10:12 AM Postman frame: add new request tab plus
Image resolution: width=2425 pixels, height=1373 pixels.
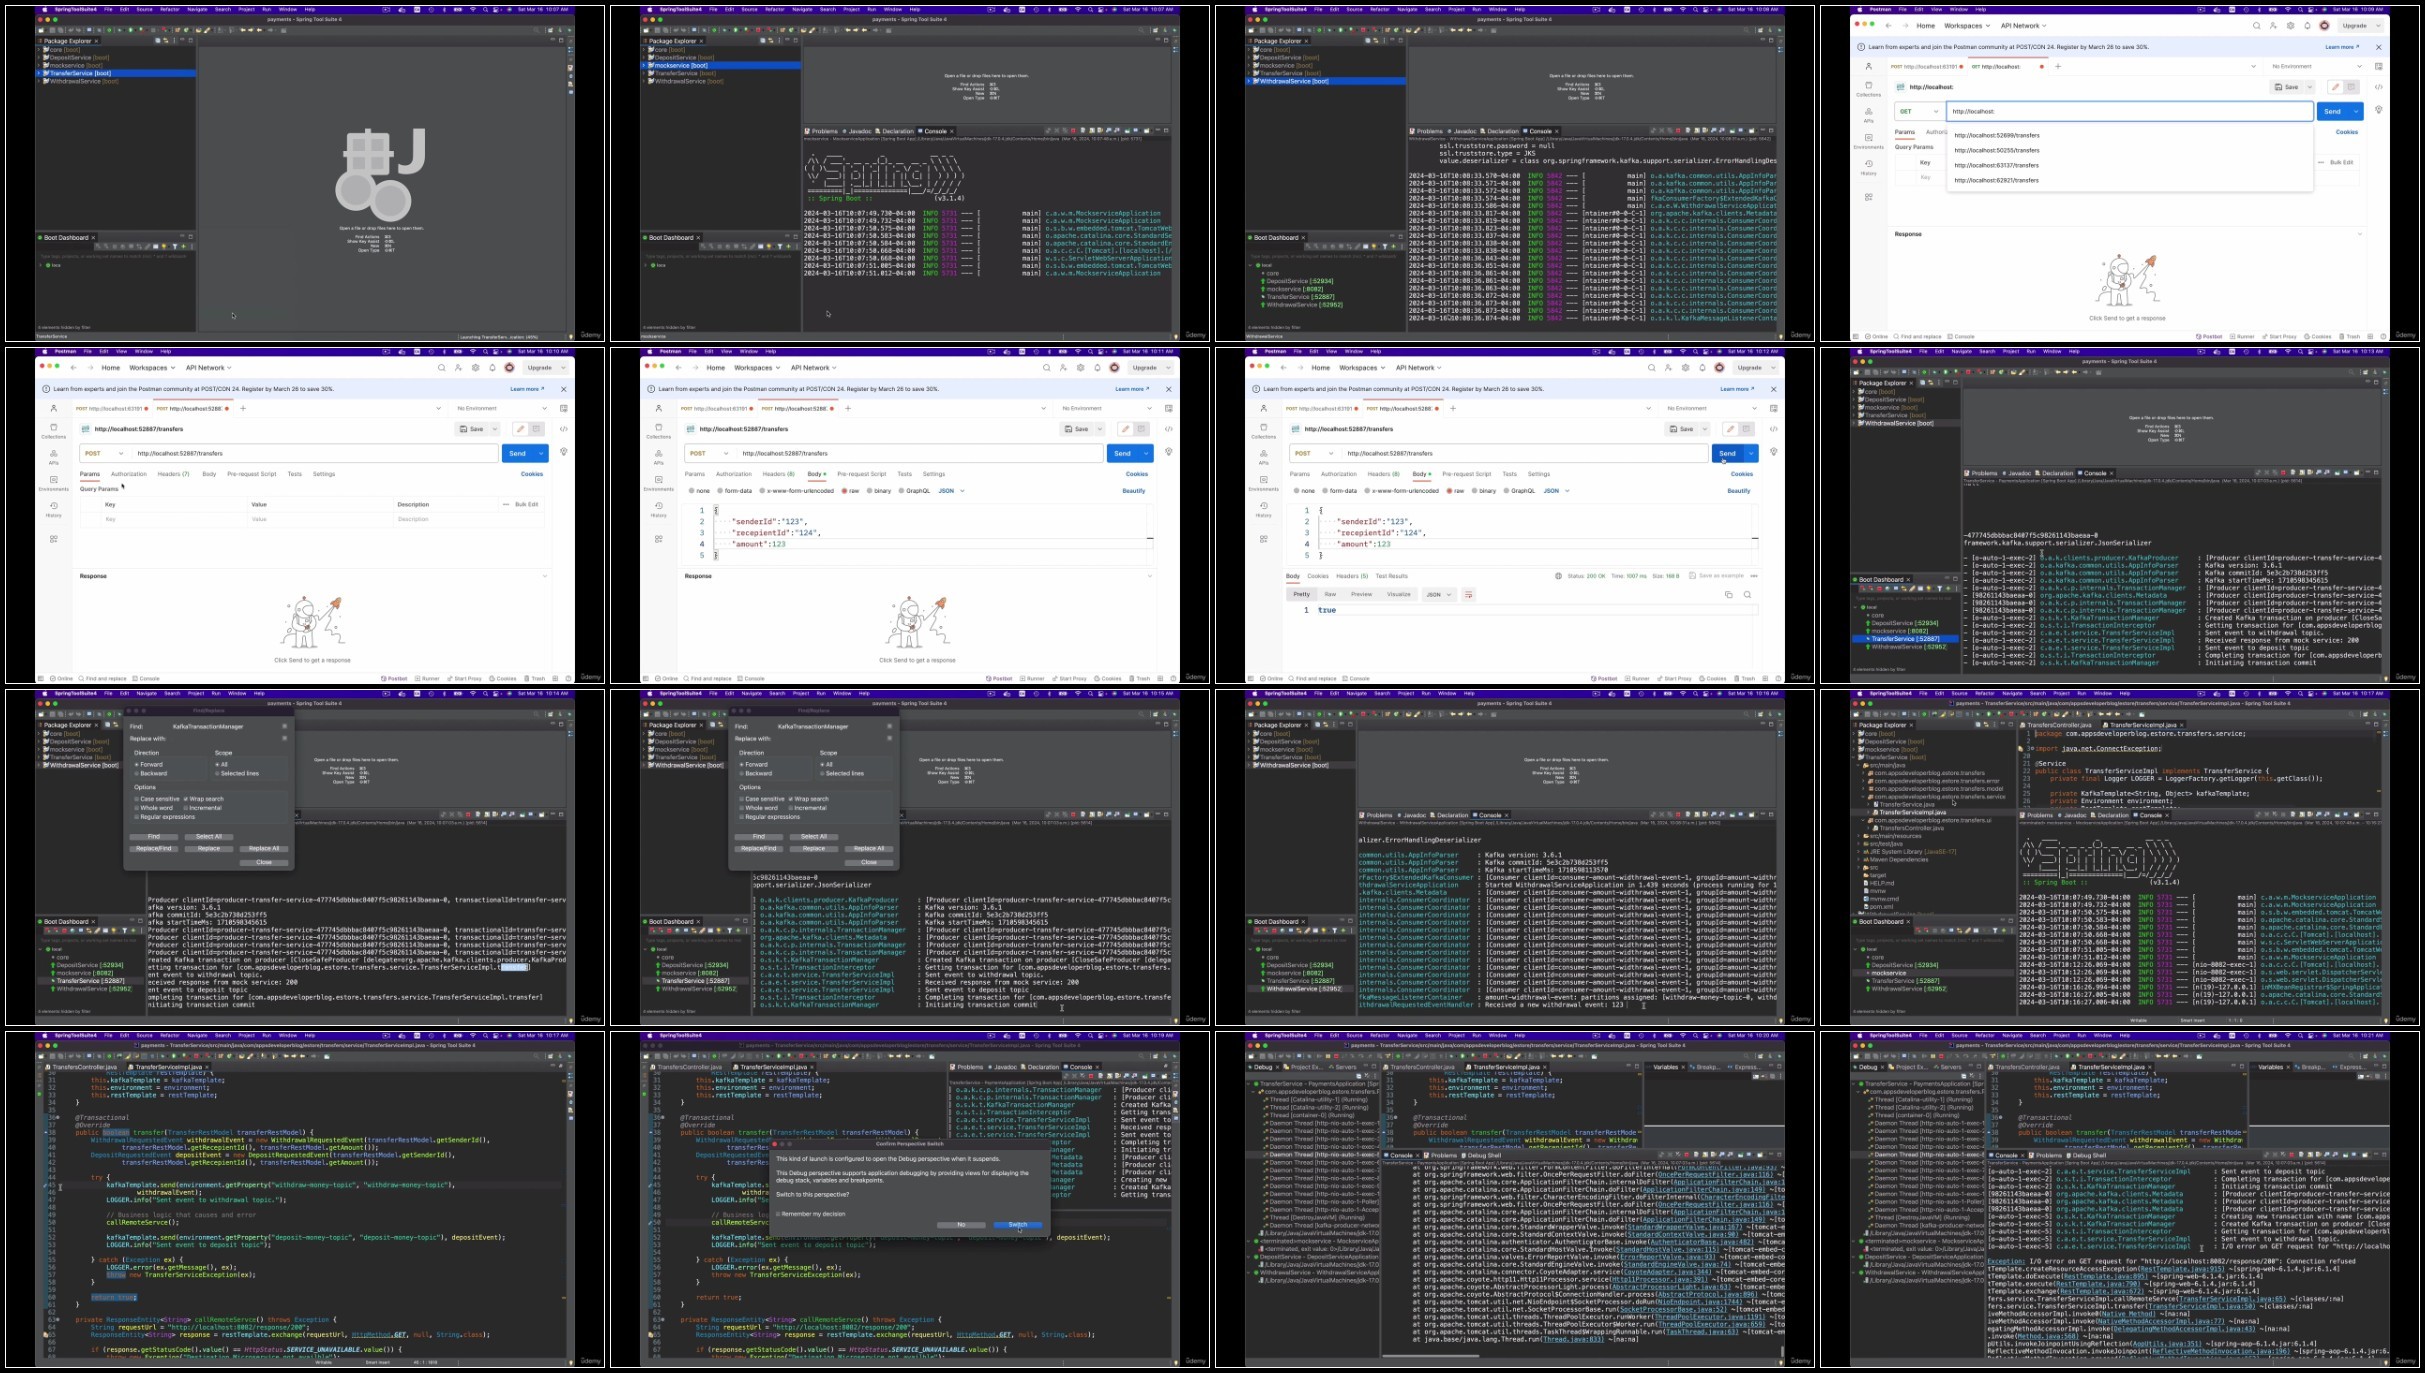point(1453,408)
